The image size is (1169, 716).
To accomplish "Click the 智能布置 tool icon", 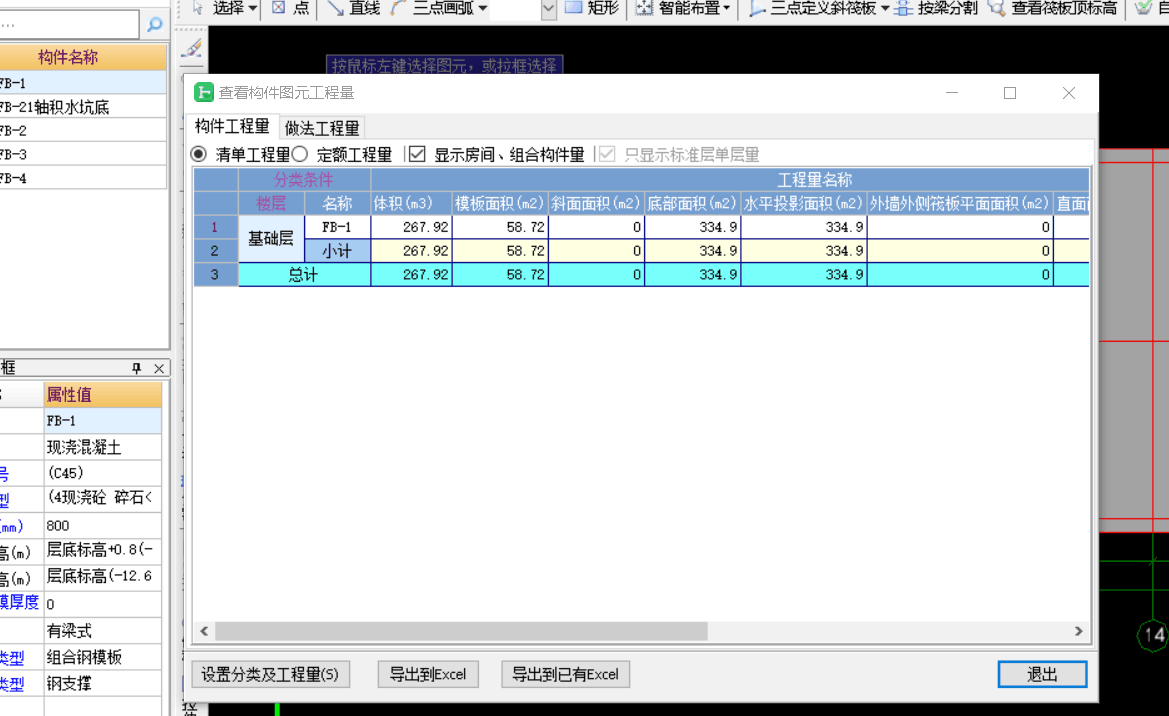I will (x=644, y=8).
